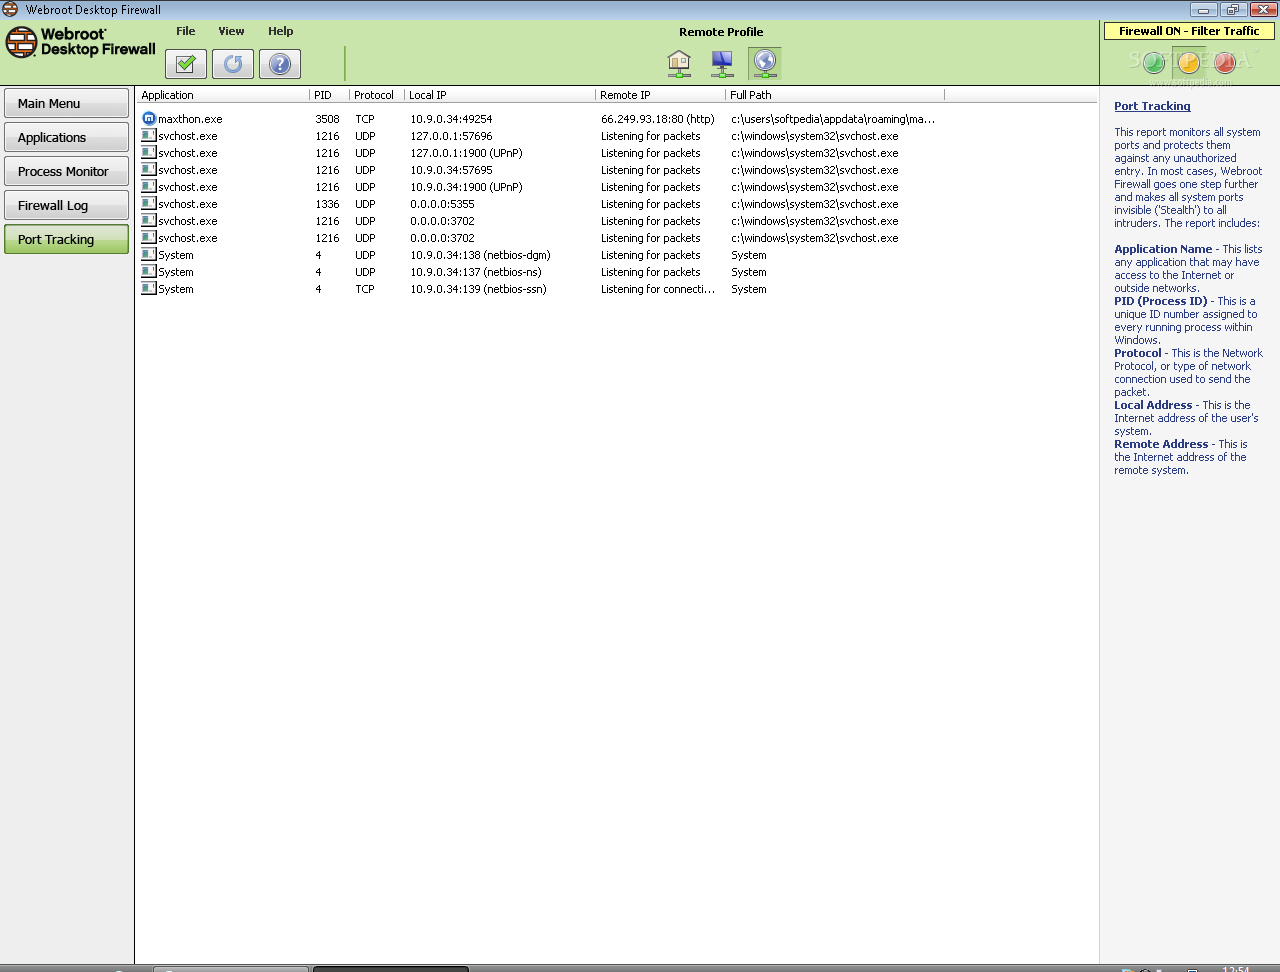Click remote IP 66.249.93.18:80 (http)

tap(658, 119)
